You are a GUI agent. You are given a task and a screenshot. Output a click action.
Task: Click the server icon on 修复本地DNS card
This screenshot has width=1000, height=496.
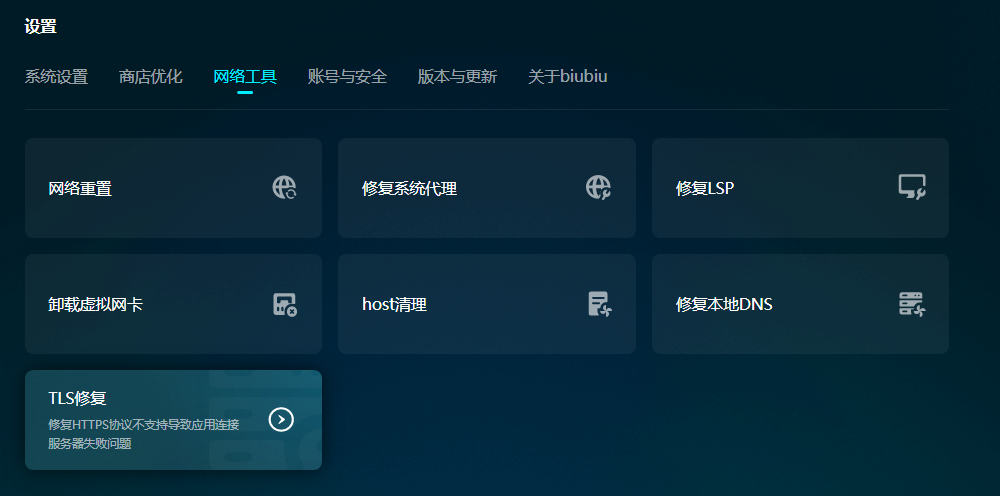[x=911, y=304]
